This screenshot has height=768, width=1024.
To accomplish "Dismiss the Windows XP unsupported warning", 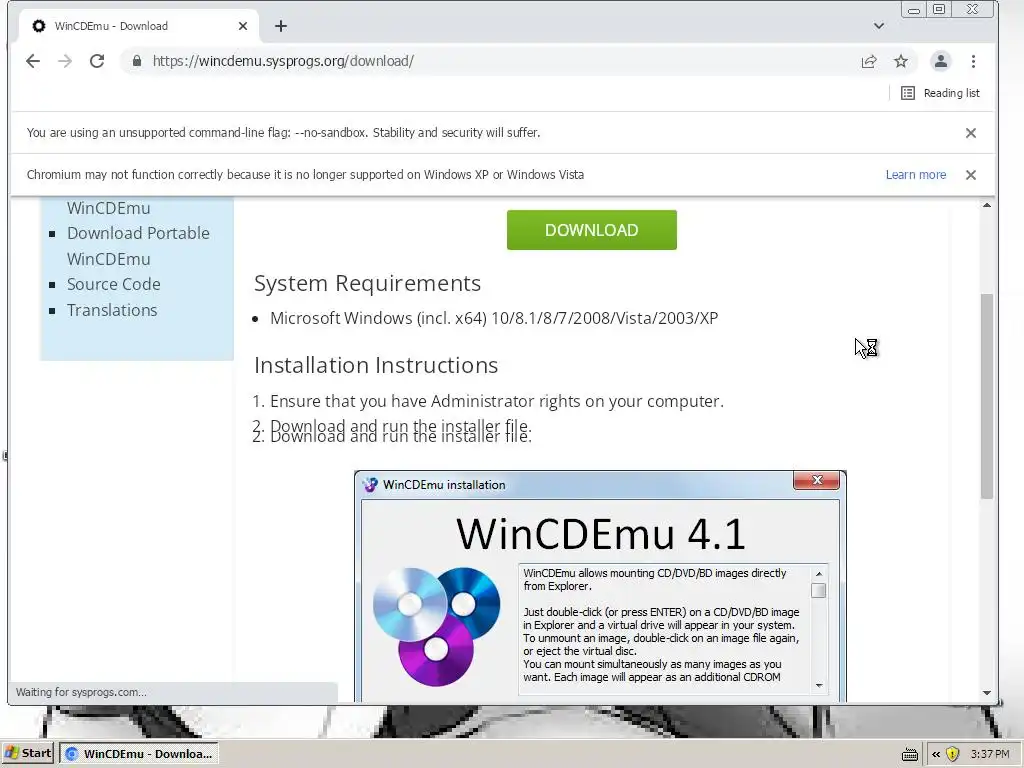I will (x=971, y=175).
